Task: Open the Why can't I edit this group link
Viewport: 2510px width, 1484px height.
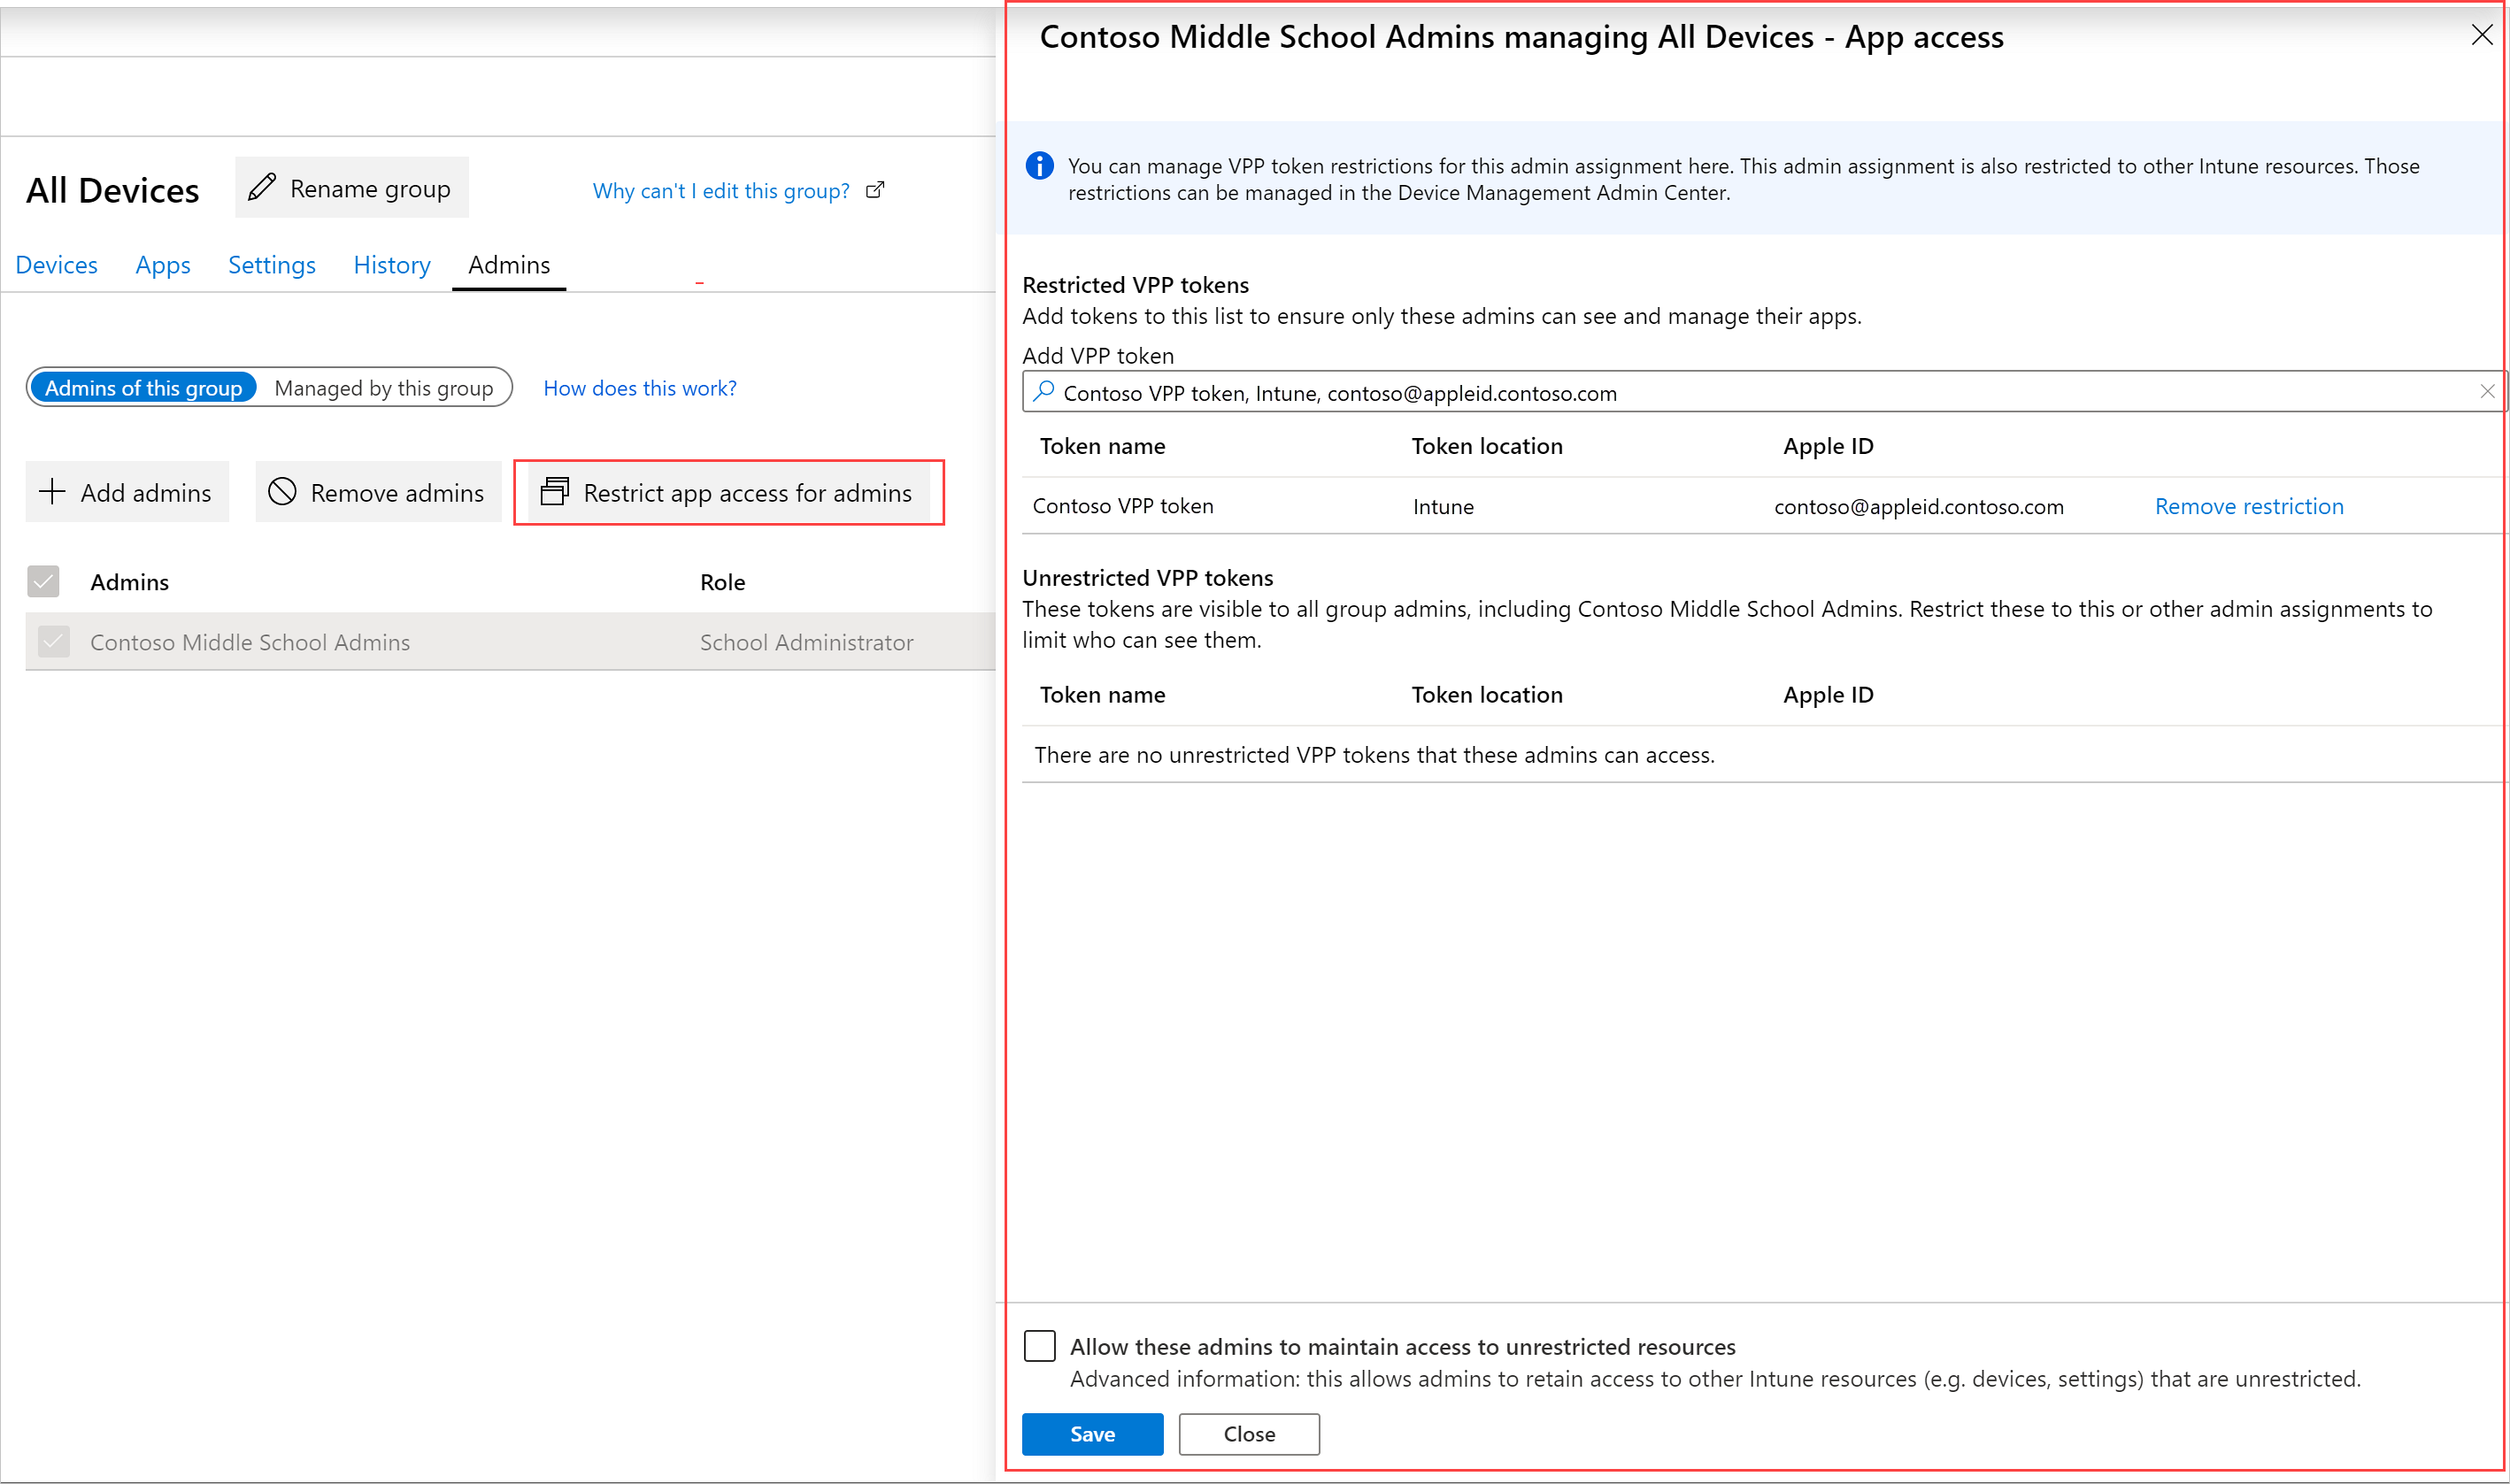Action: point(721,191)
